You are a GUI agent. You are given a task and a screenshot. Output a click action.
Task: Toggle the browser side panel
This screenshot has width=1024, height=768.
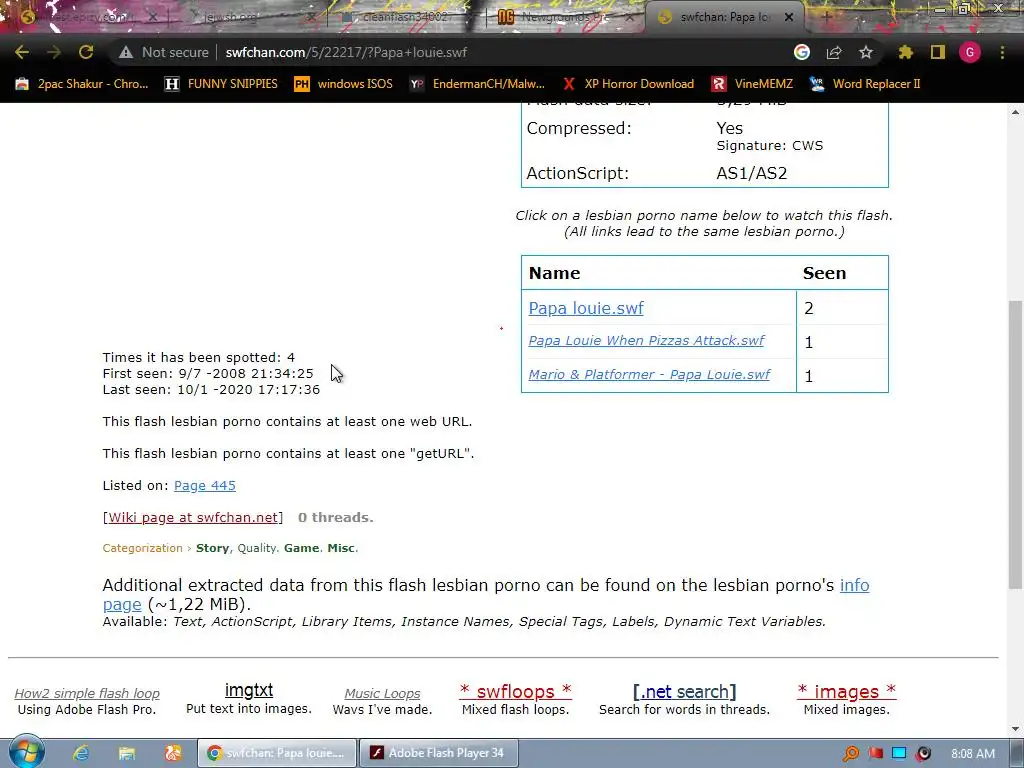click(938, 52)
